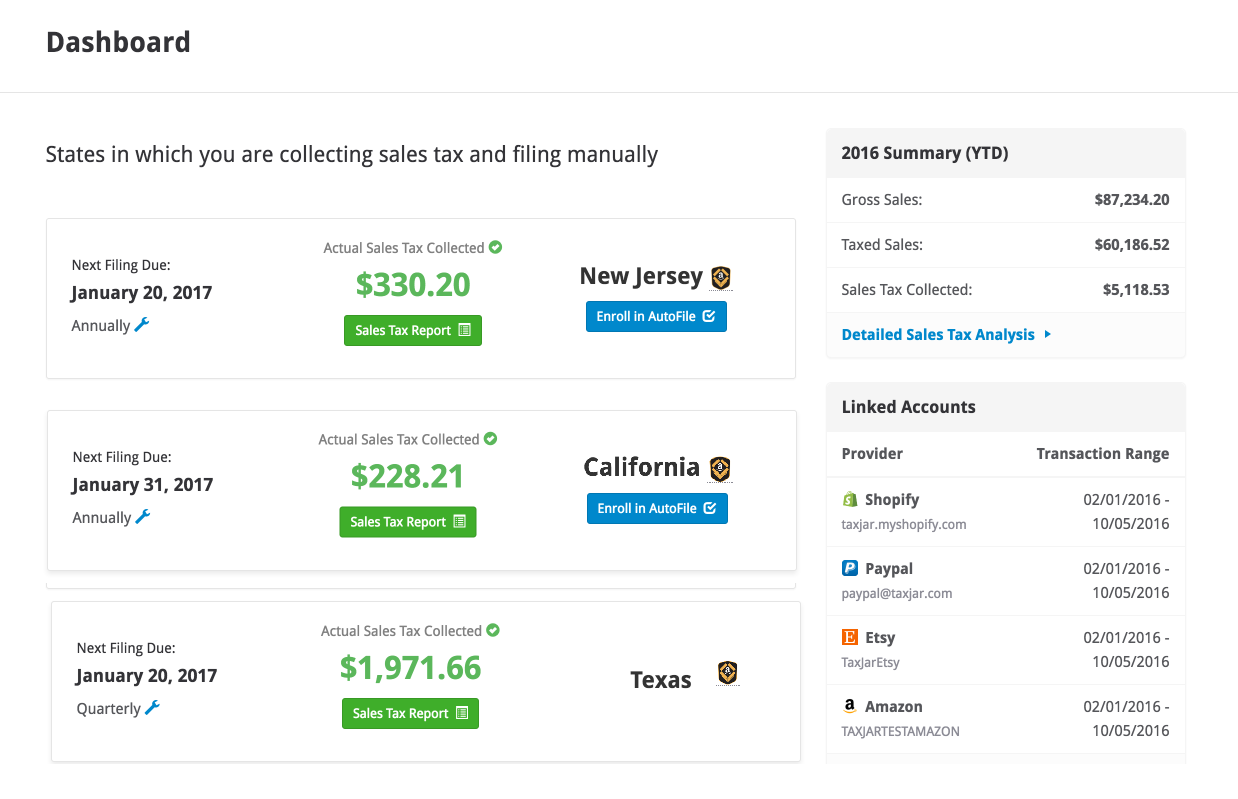This screenshot has height=799, width=1238.
Task: Click the Amazon provider icon
Action: click(x=851, y=706)
